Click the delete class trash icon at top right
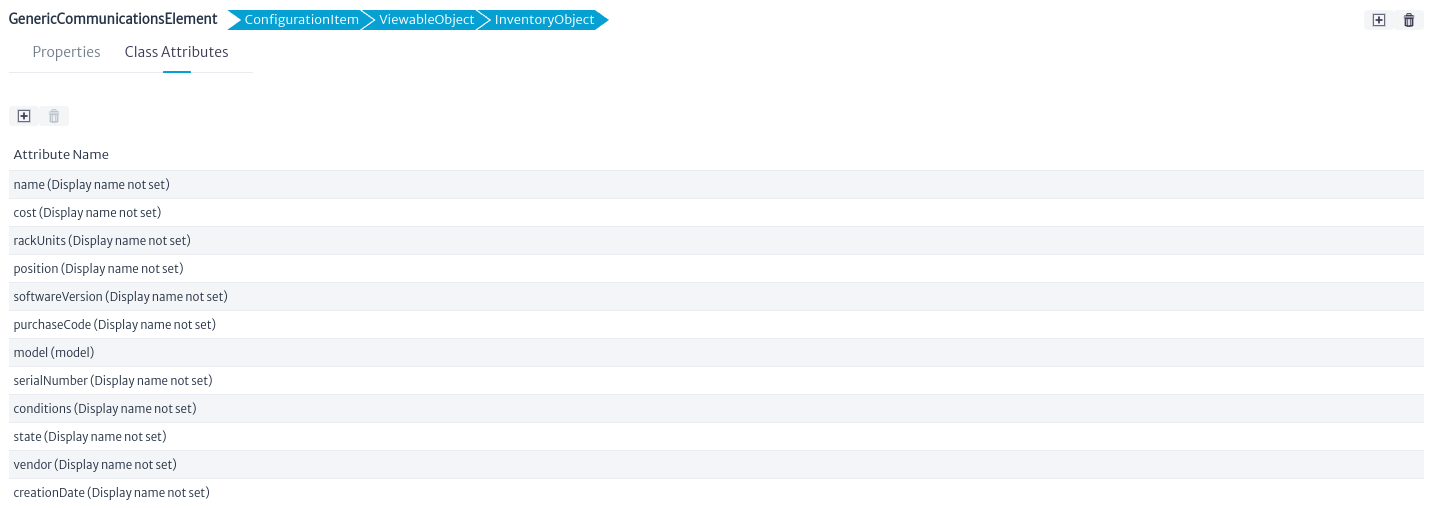This screenshot has height=508, width=1431. (x=1409, y=20)
